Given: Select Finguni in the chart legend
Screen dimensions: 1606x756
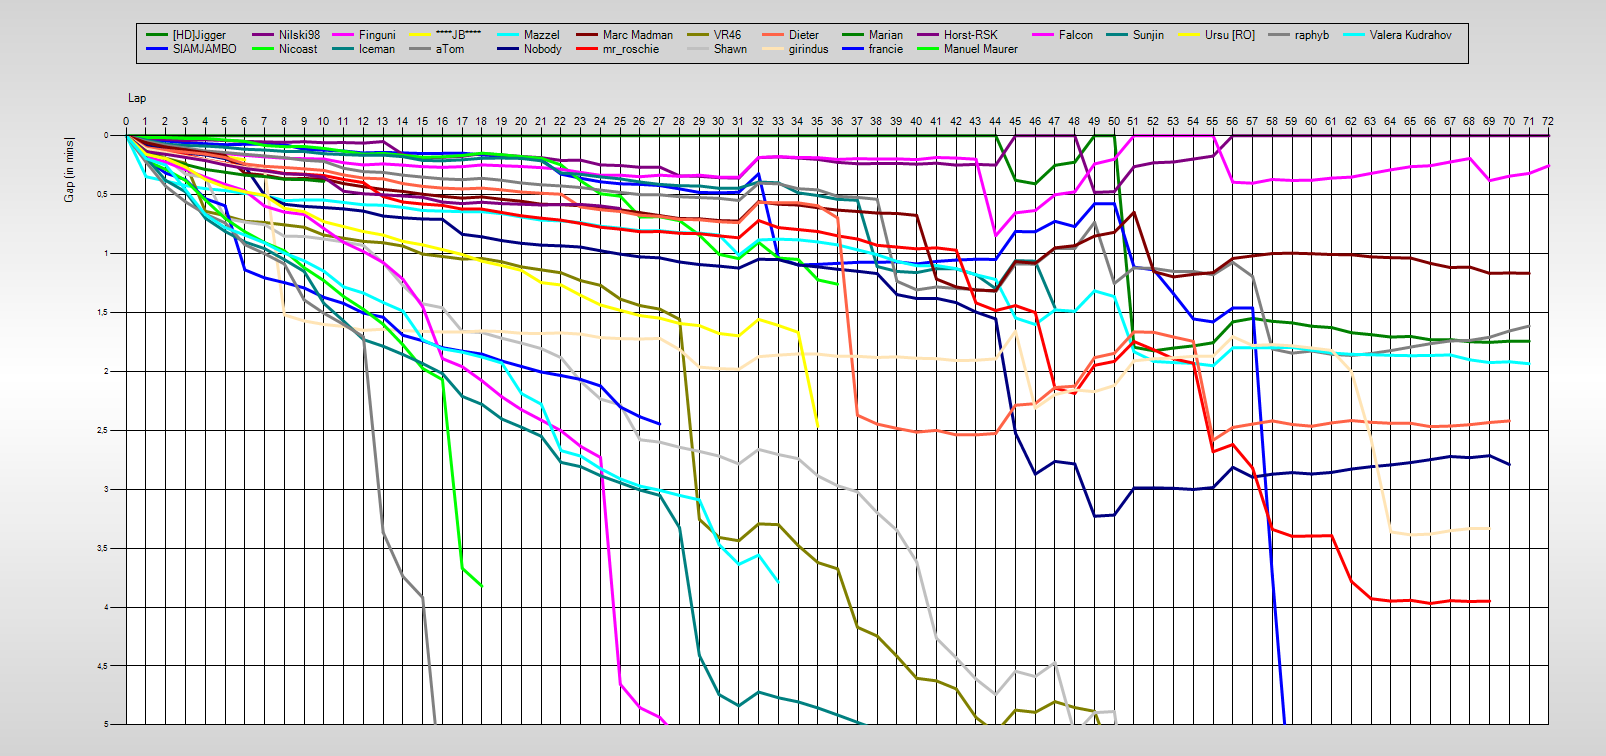Looking at the screenshot, I should click(x=377, y=35).
